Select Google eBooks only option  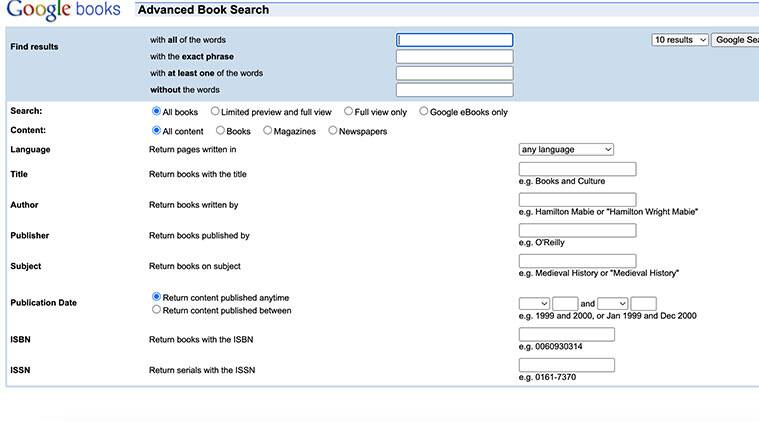424,112
